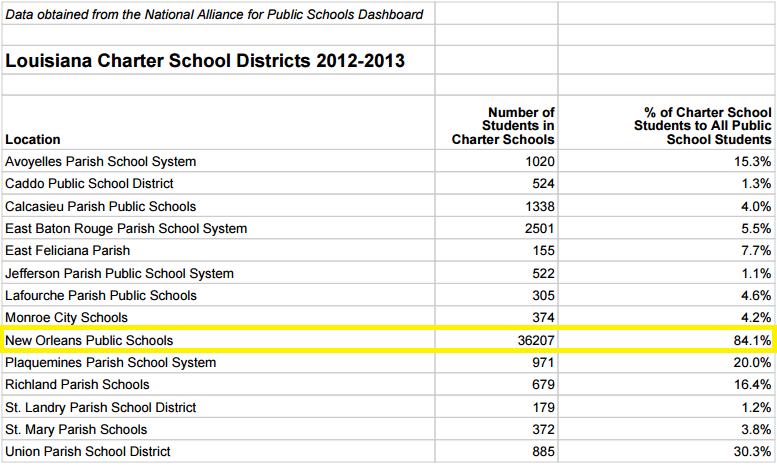Select the Richland Parish Schools cell

[77, 385]
